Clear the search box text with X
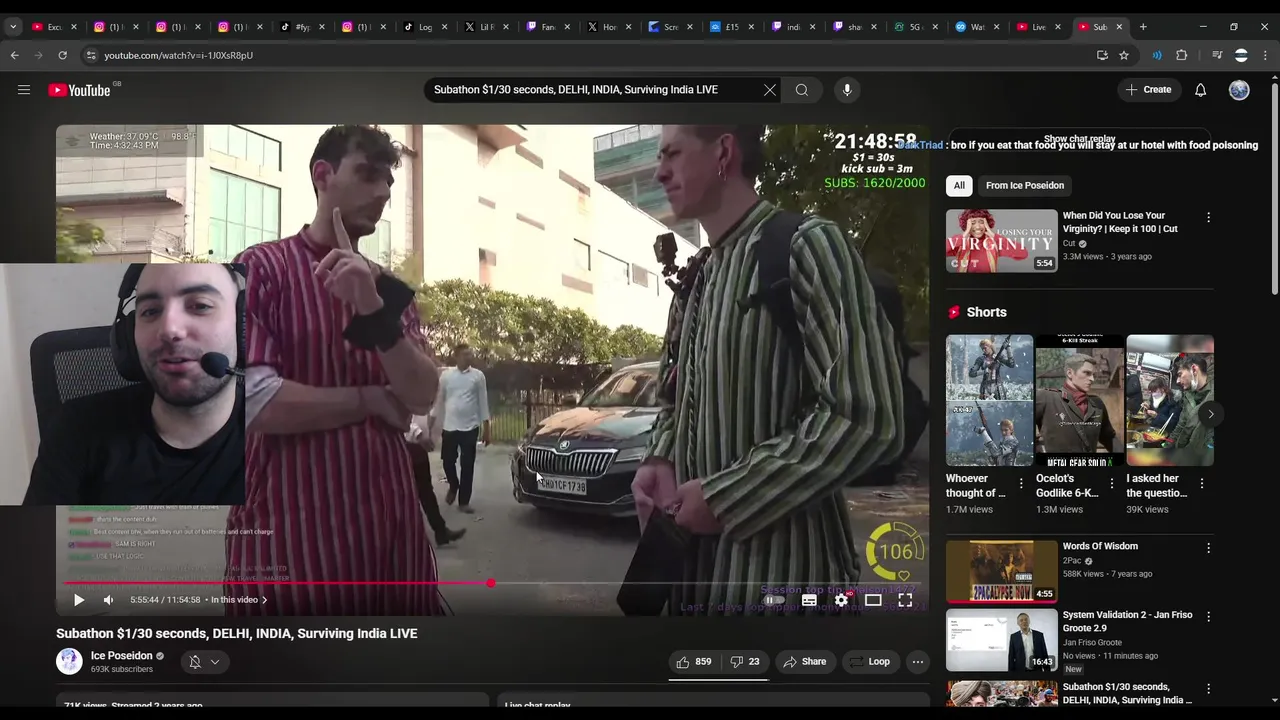1280x720 pixels. 769,90
